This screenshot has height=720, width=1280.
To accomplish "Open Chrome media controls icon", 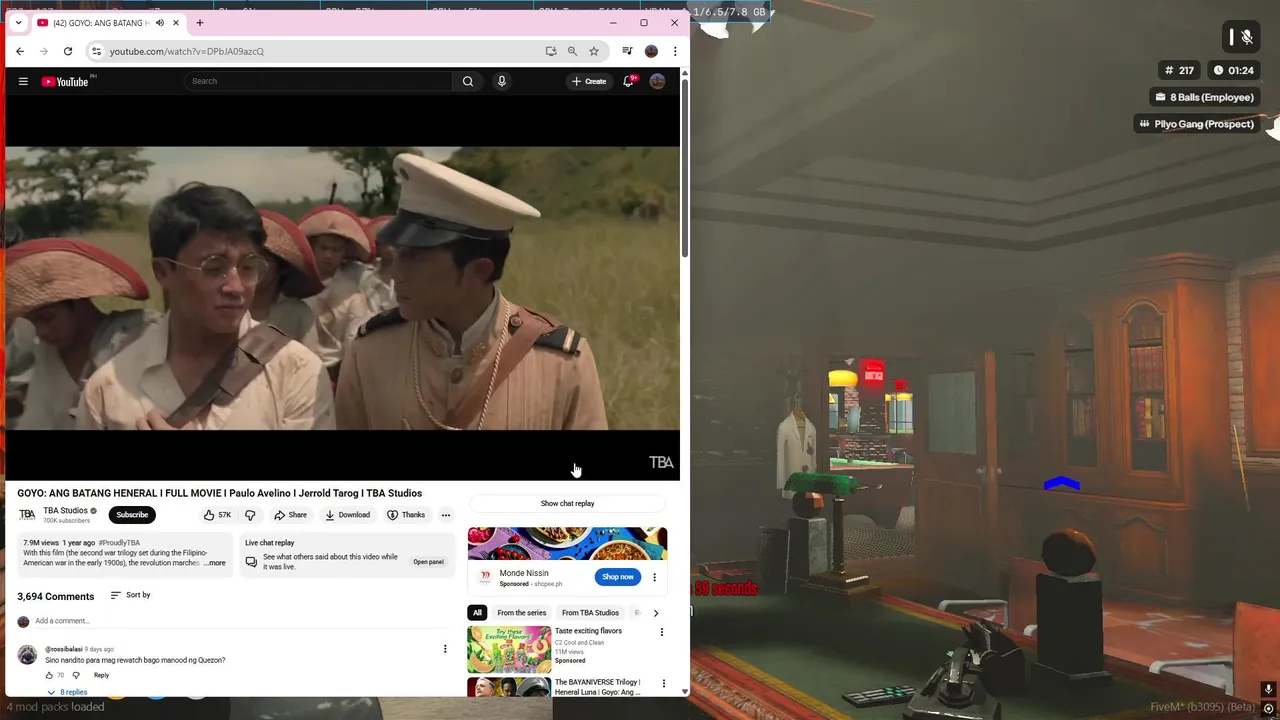I will [x=627, y=51].
